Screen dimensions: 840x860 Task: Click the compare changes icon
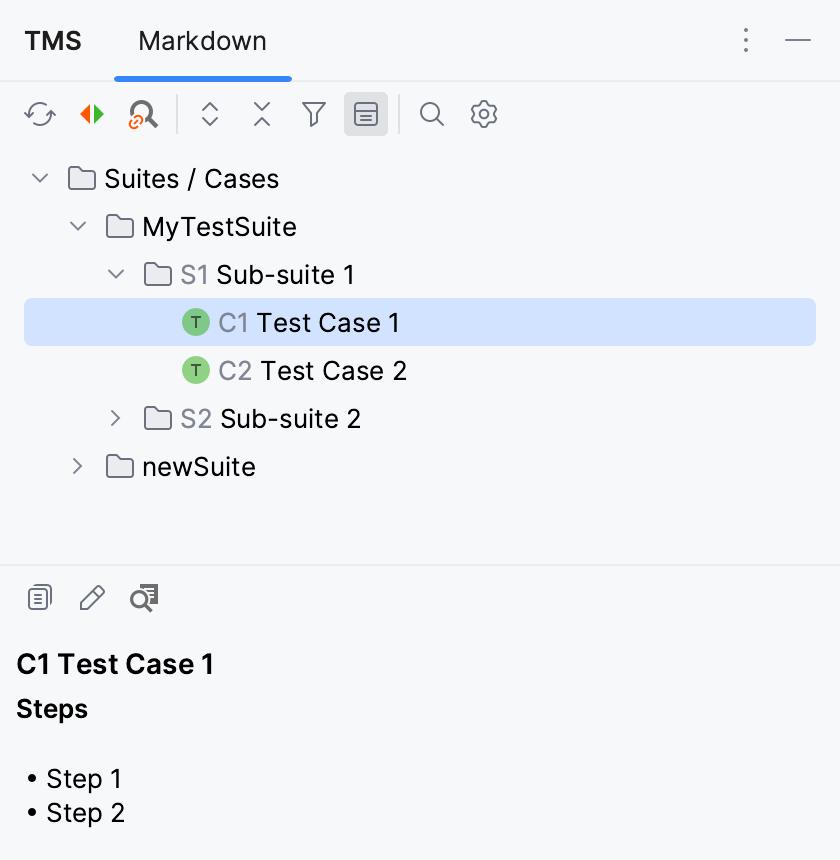coord(91,114)
